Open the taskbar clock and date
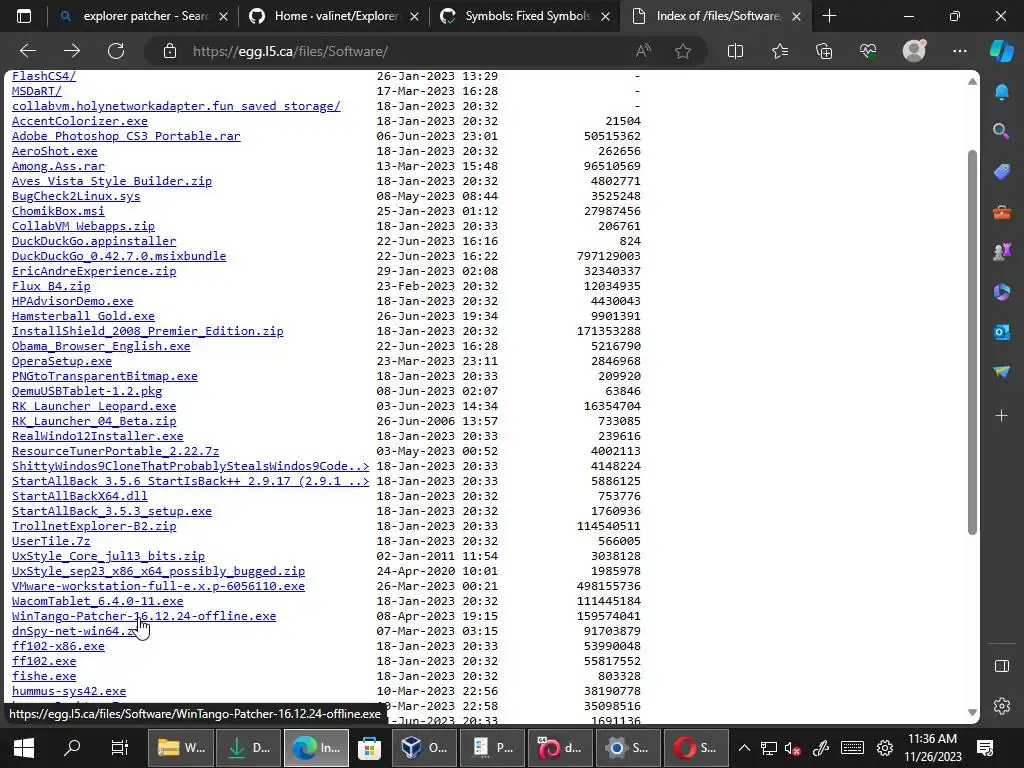The image size is (1024, 768). 933,748
